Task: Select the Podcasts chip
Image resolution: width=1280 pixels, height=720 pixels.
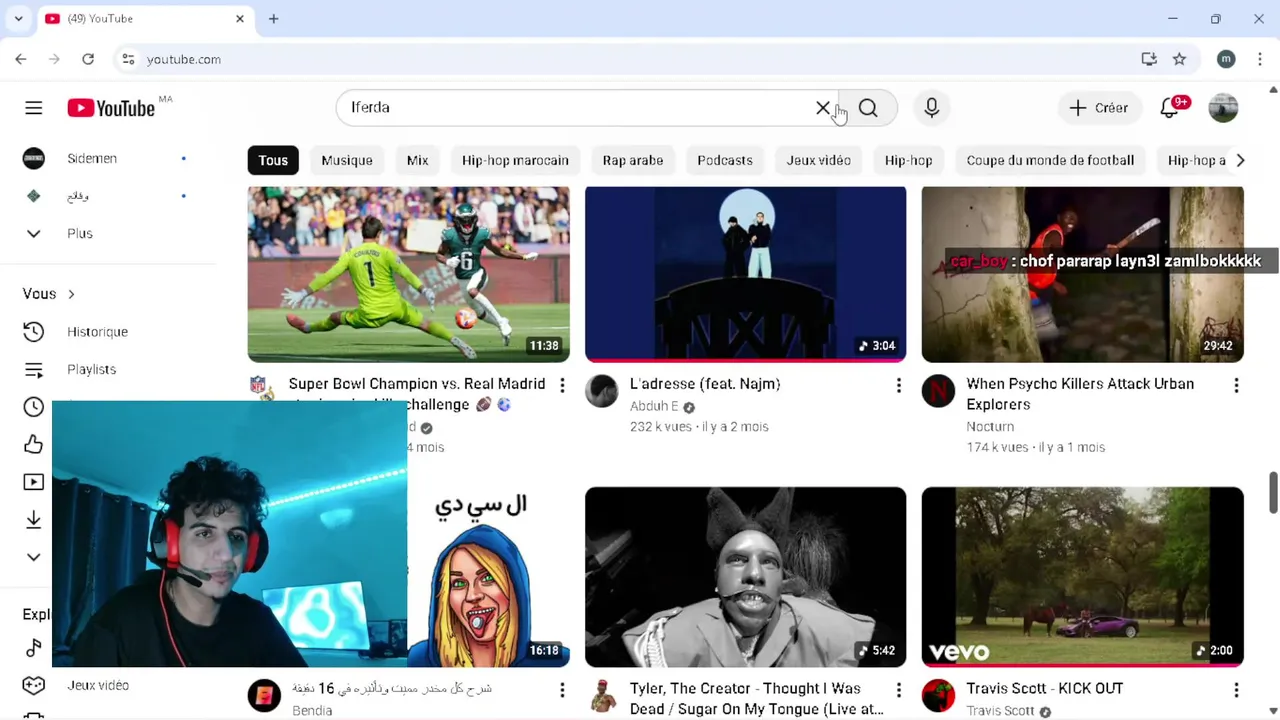Action: click(x=725, y=160)
